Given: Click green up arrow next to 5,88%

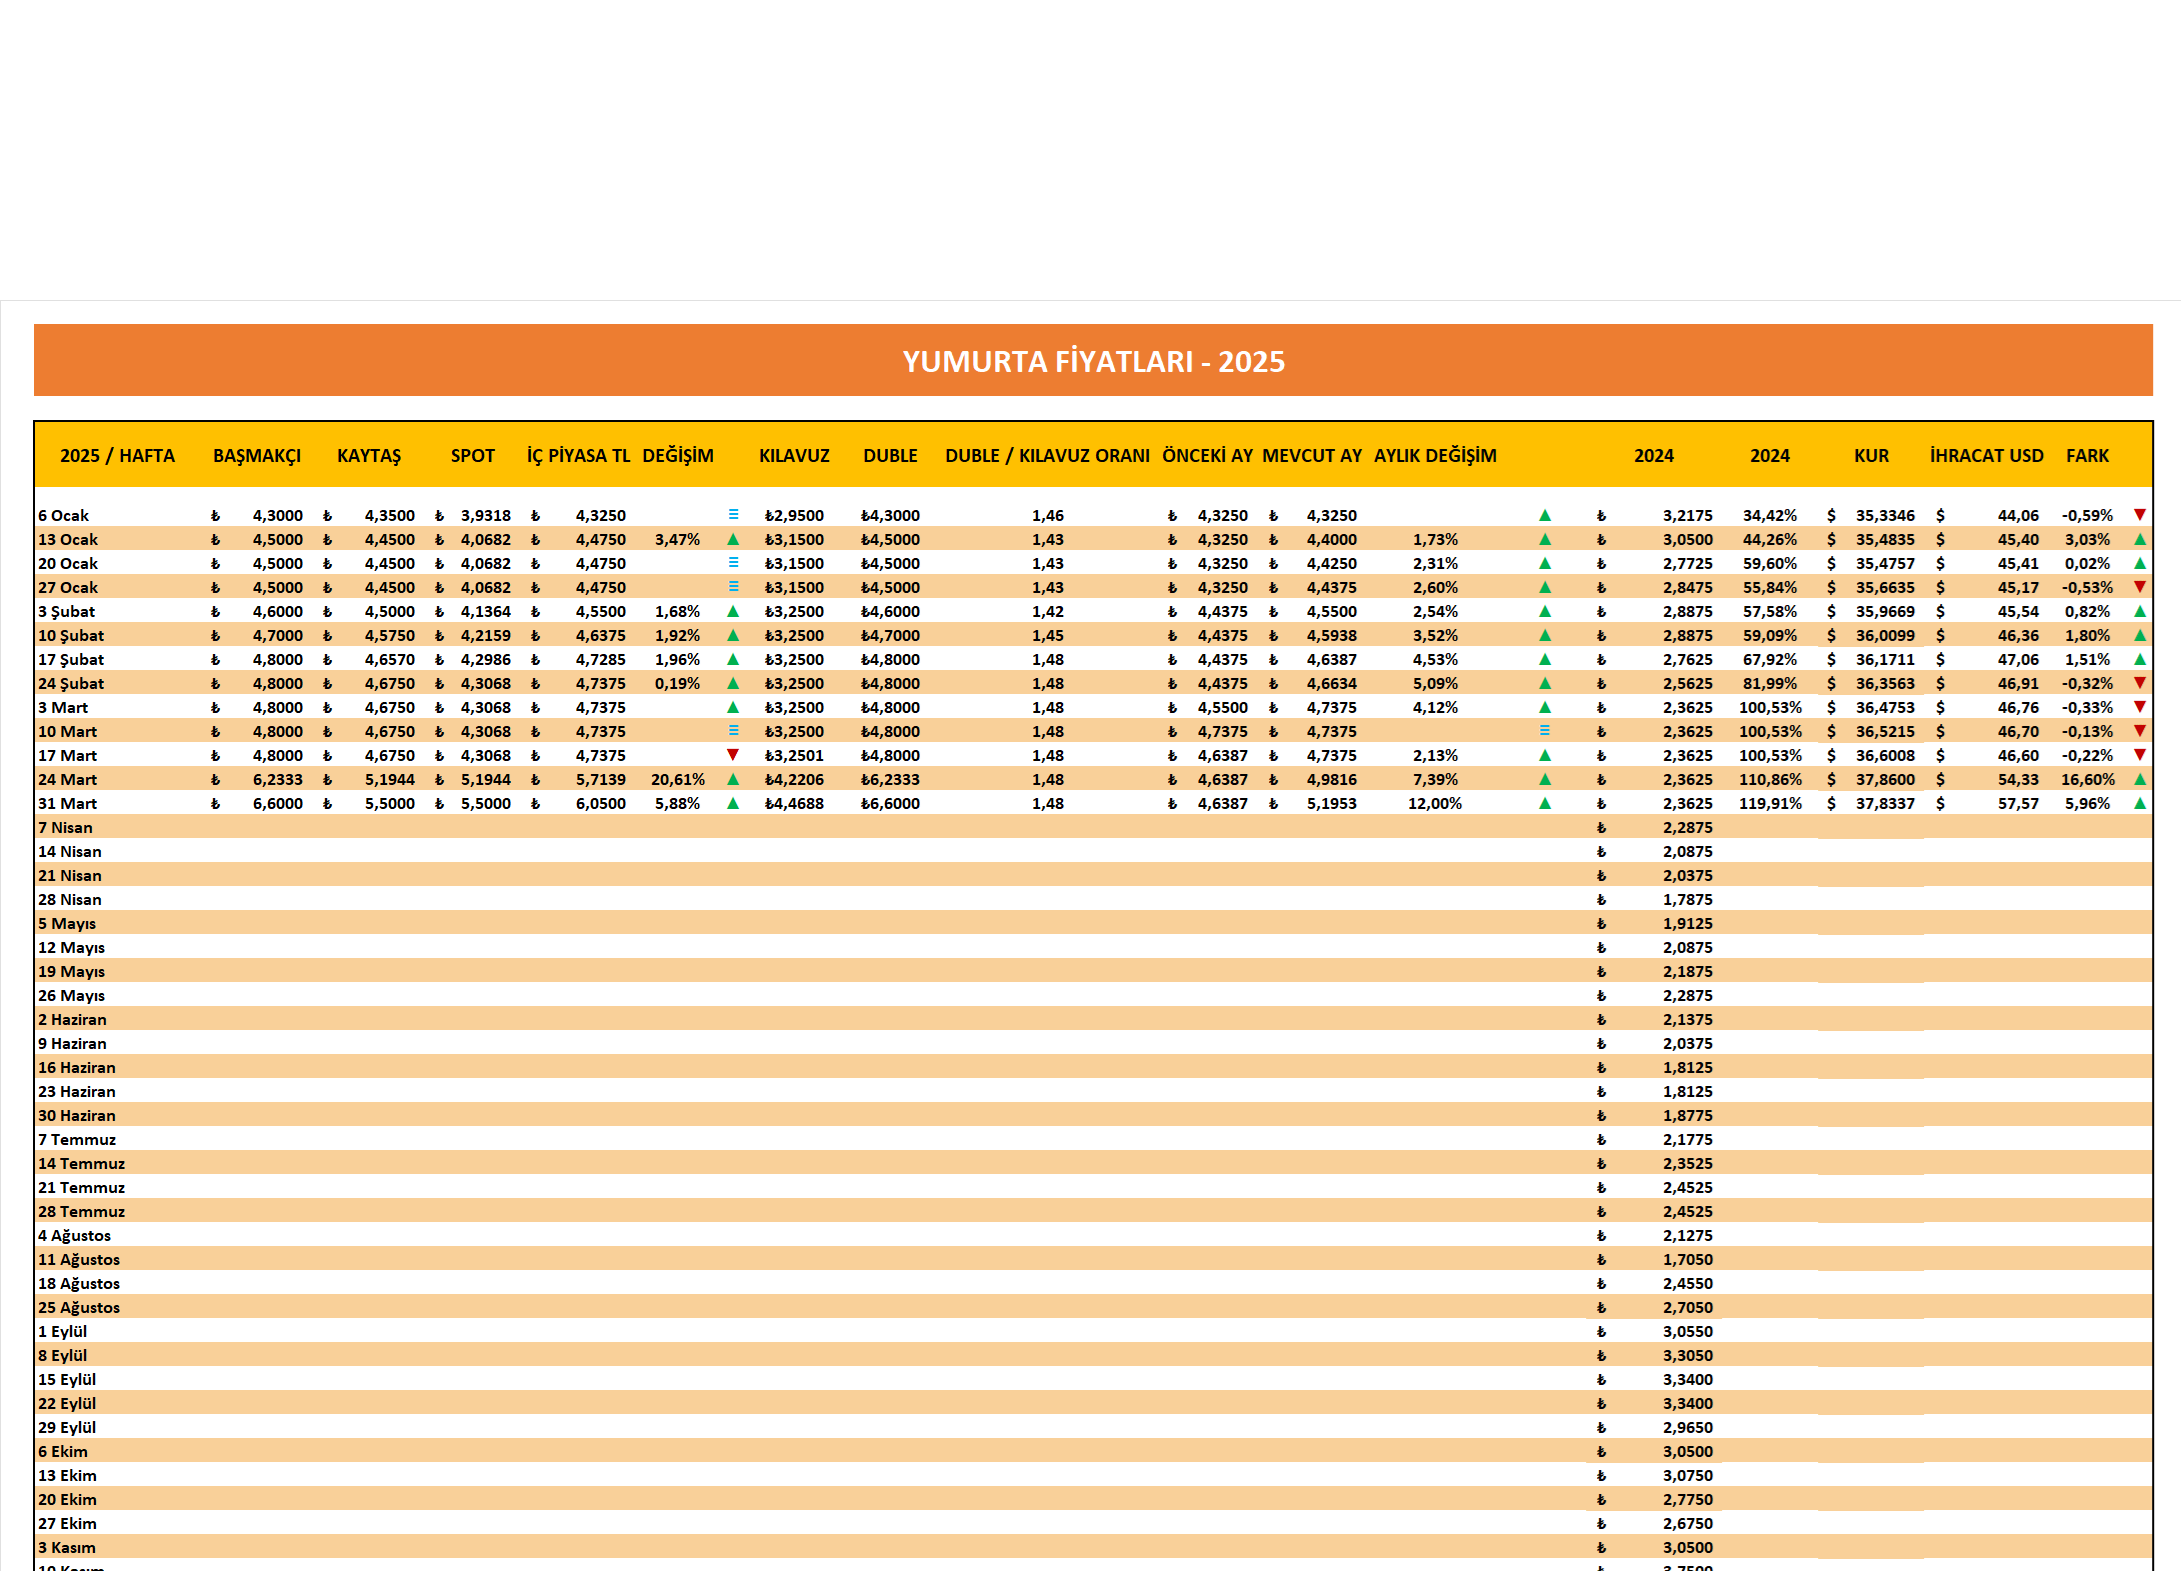Looking at the screenshot, I should pos(733,803).
